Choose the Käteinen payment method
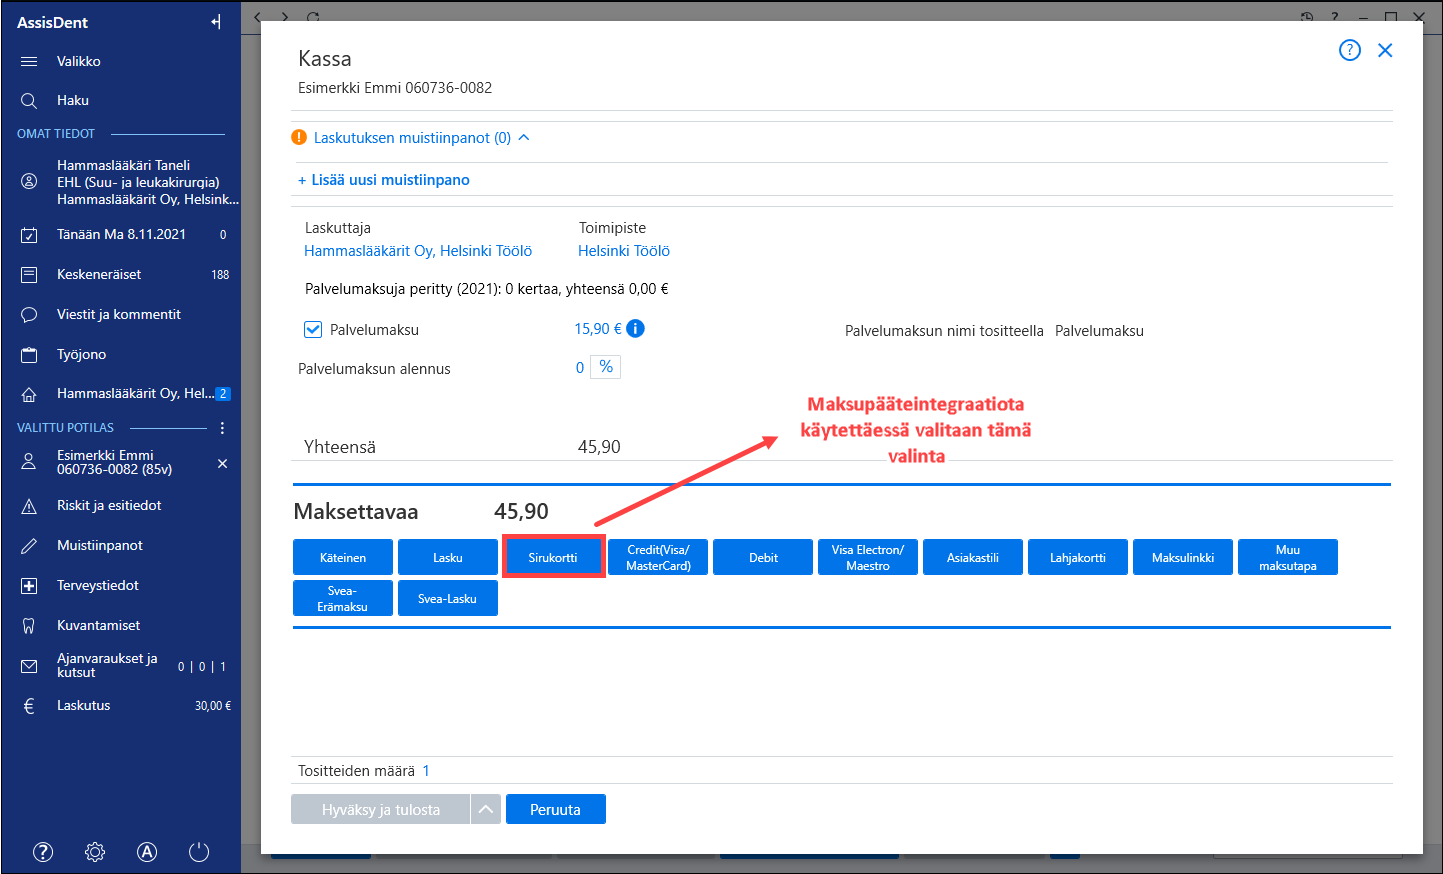The height and width of the screenshot is (874, 1443). (x=343, y=557)
